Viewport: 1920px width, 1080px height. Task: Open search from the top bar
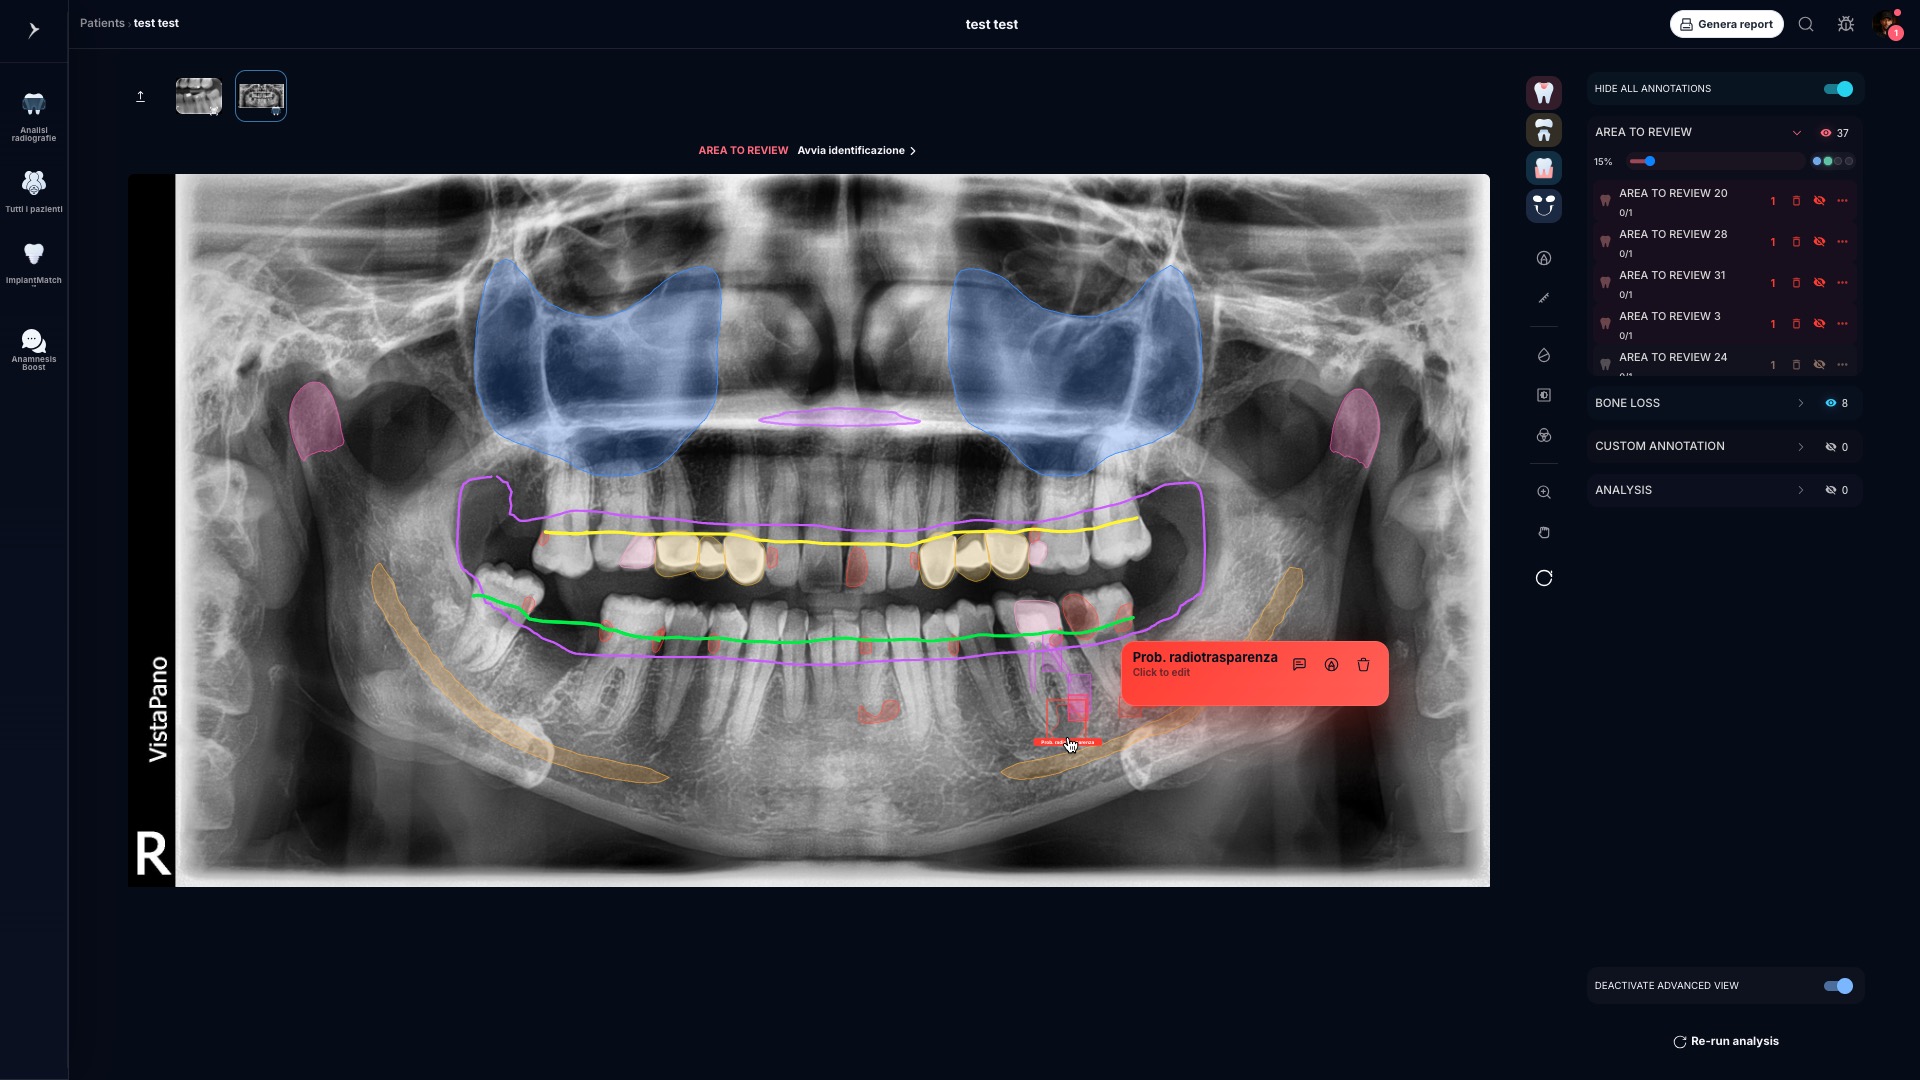coord(1806,24)
